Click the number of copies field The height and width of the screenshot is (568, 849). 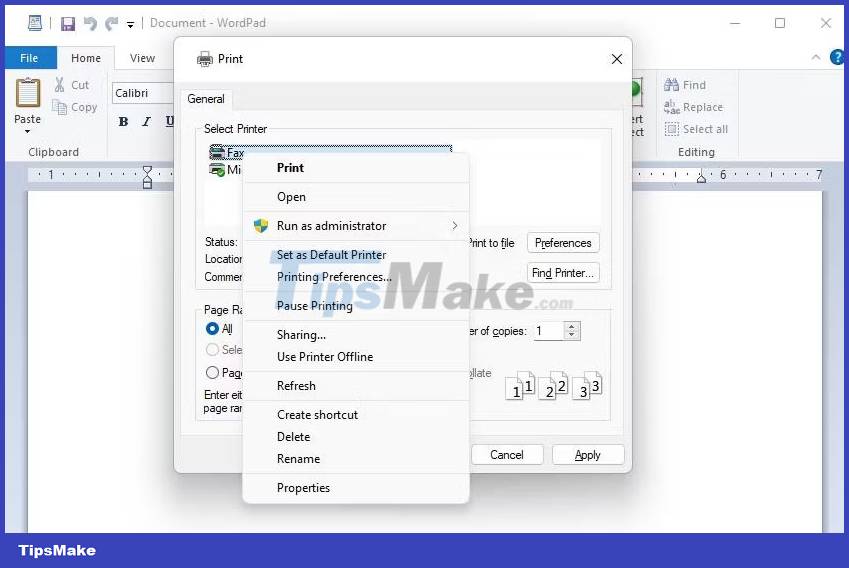pos(548,331)
